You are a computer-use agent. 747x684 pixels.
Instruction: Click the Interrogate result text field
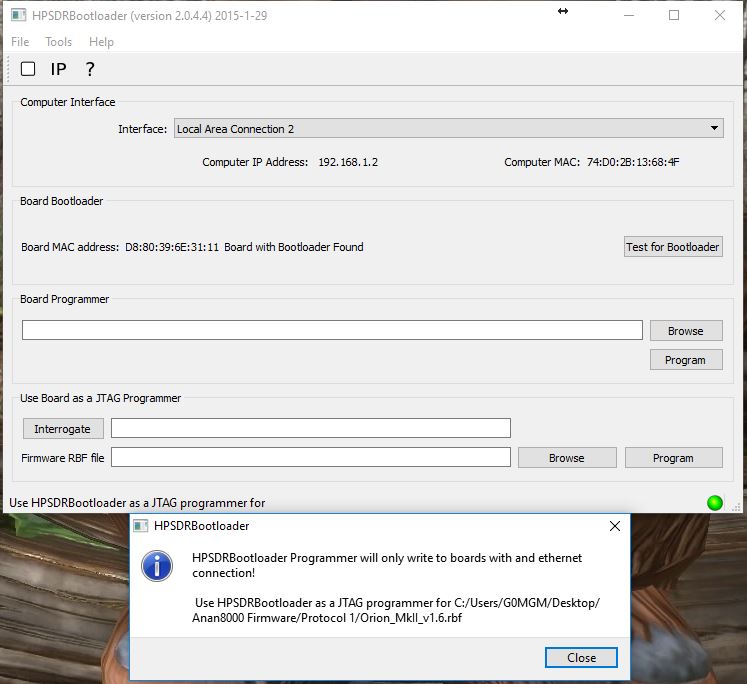pyautogui.click(x=311, y=428)
